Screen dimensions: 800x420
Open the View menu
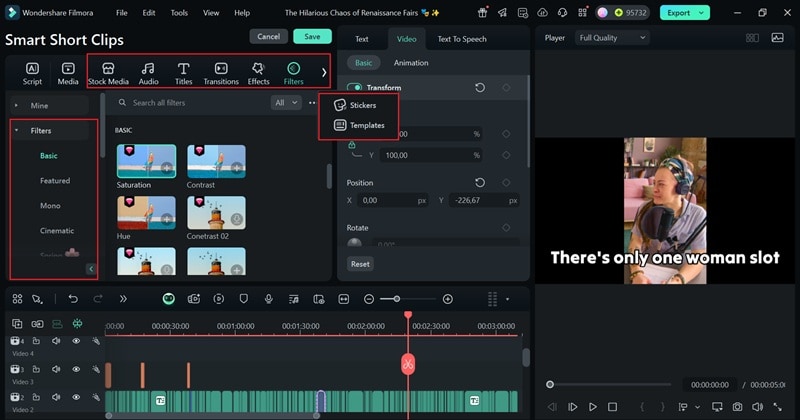[x=211, y=13]
